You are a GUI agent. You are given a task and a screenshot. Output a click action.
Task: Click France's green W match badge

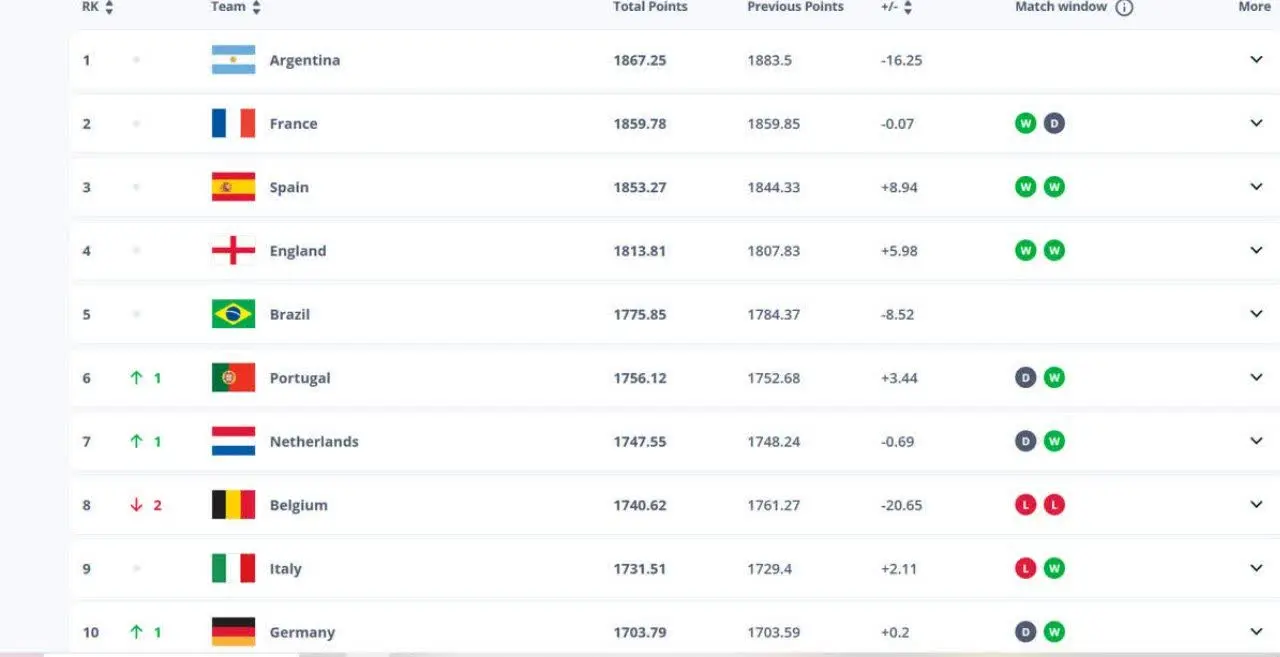click(x=1025, y=124)
